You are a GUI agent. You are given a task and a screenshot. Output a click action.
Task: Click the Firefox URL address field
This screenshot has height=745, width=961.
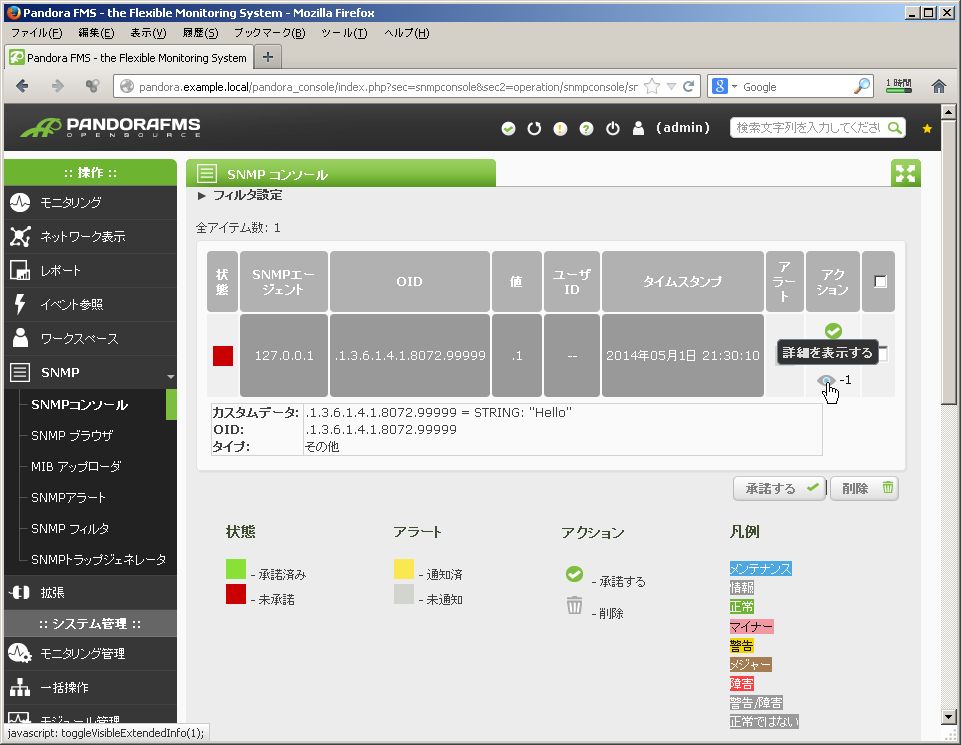(387, 86)
